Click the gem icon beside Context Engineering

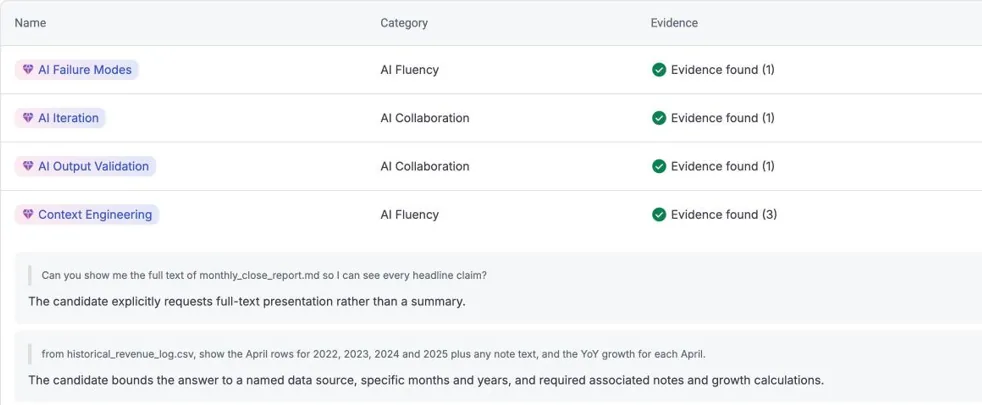coord(28,214)
